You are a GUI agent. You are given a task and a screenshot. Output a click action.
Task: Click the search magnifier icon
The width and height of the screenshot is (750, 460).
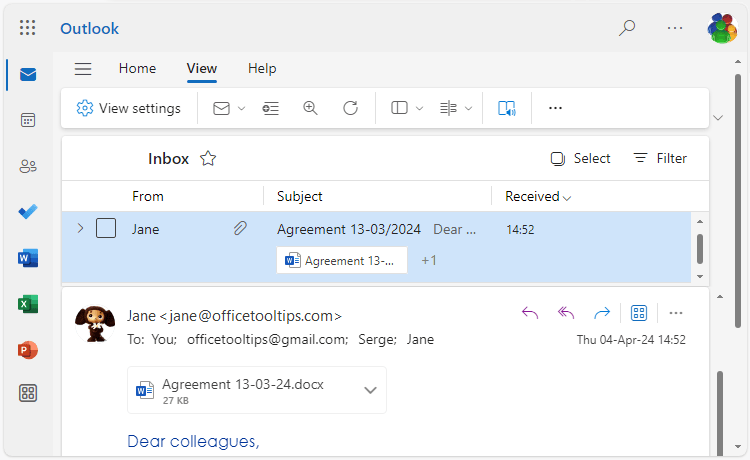point(627,28)
